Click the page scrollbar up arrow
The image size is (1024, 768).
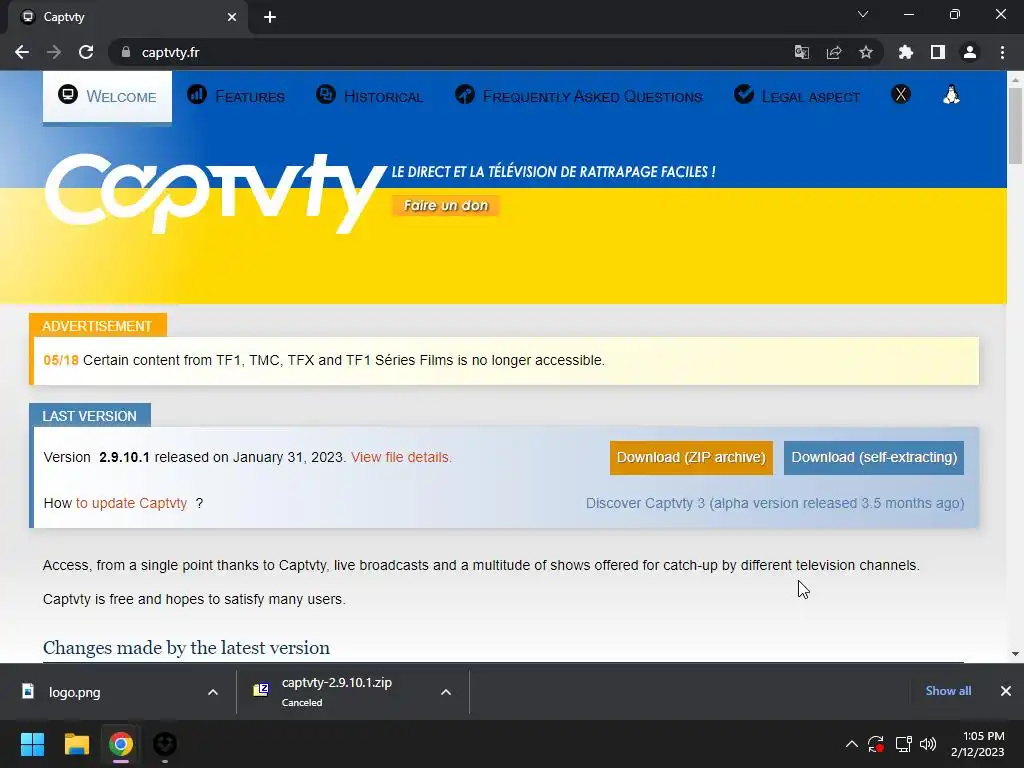tap(1015, 79)
